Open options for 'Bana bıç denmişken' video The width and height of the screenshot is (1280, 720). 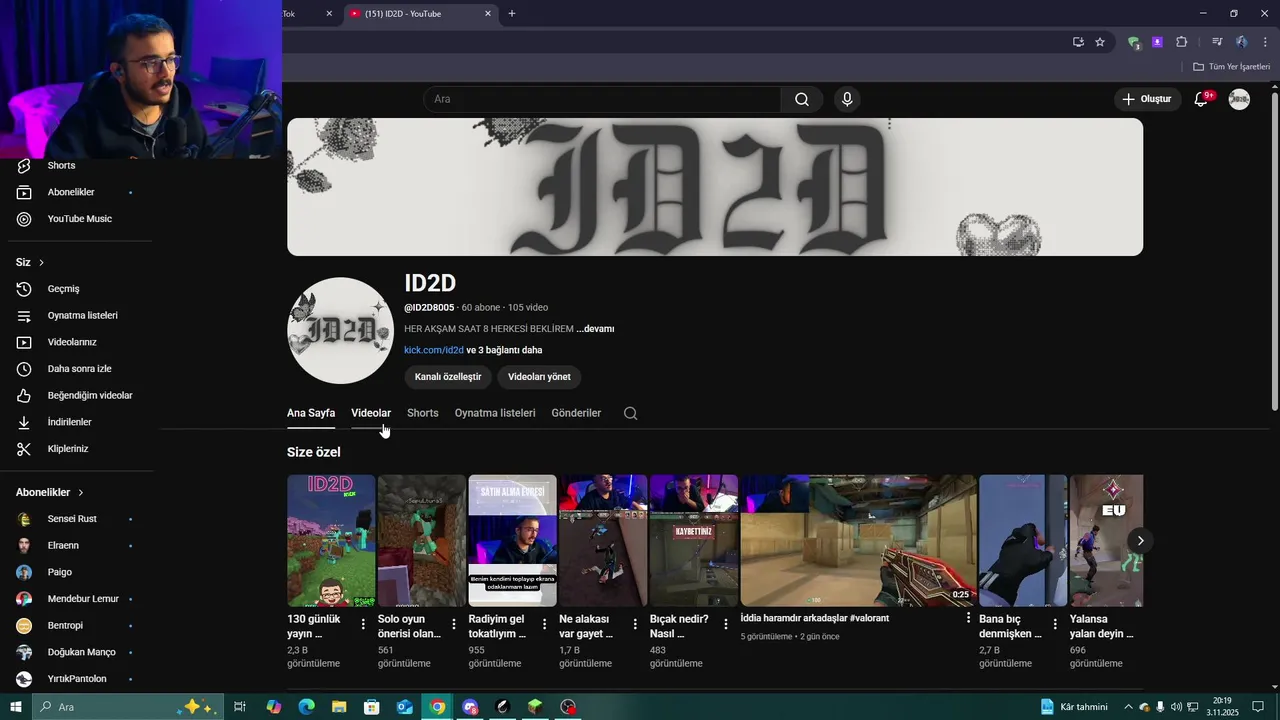[x=1055, y=624]
